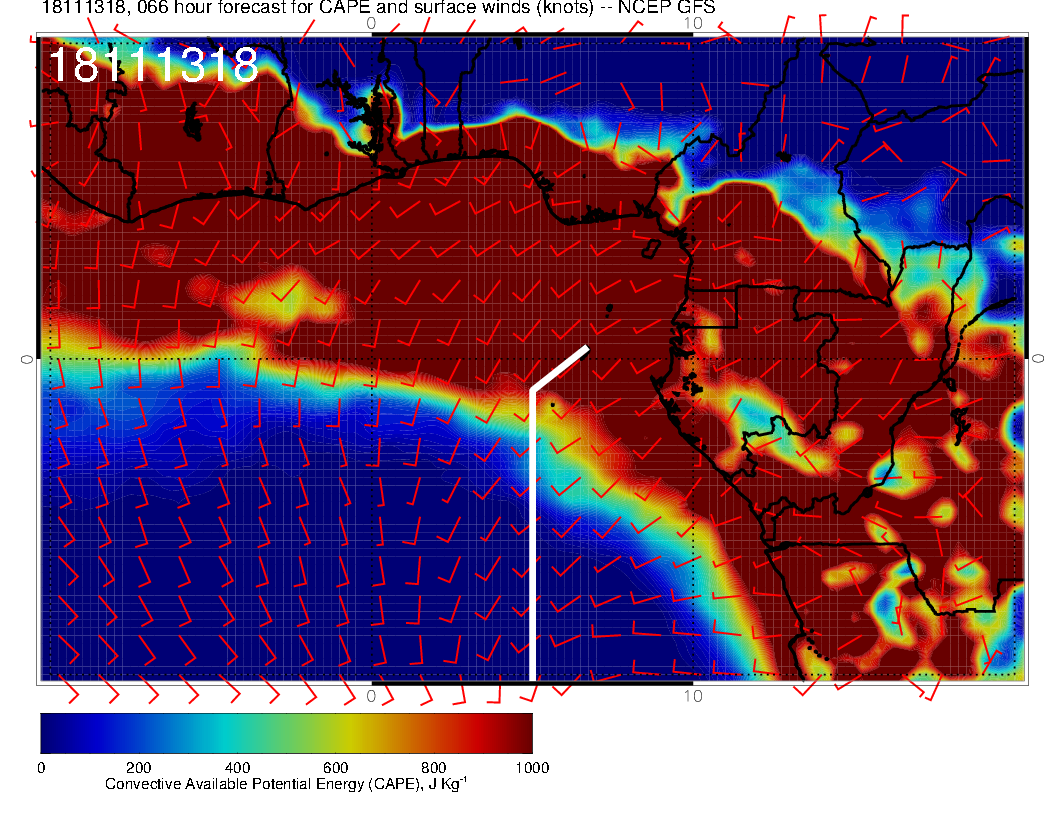Click the bottom longitude 0 axis label

(x=371, y=695)
